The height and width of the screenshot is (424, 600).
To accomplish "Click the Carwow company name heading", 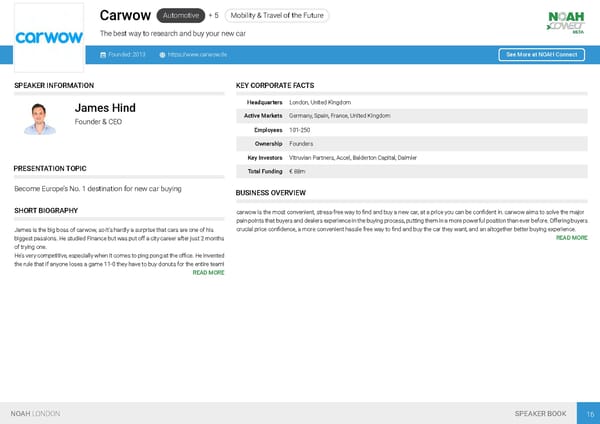I will [125, 16].
